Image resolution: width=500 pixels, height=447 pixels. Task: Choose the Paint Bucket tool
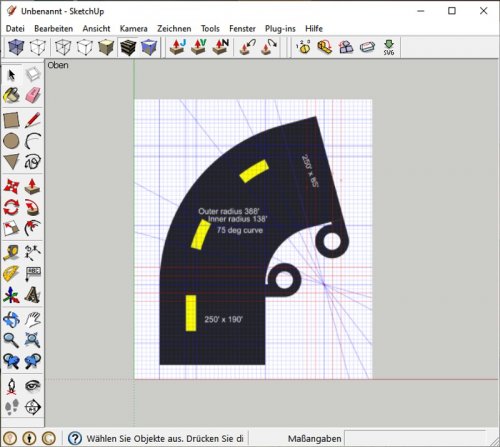click(x=11, y=95)
